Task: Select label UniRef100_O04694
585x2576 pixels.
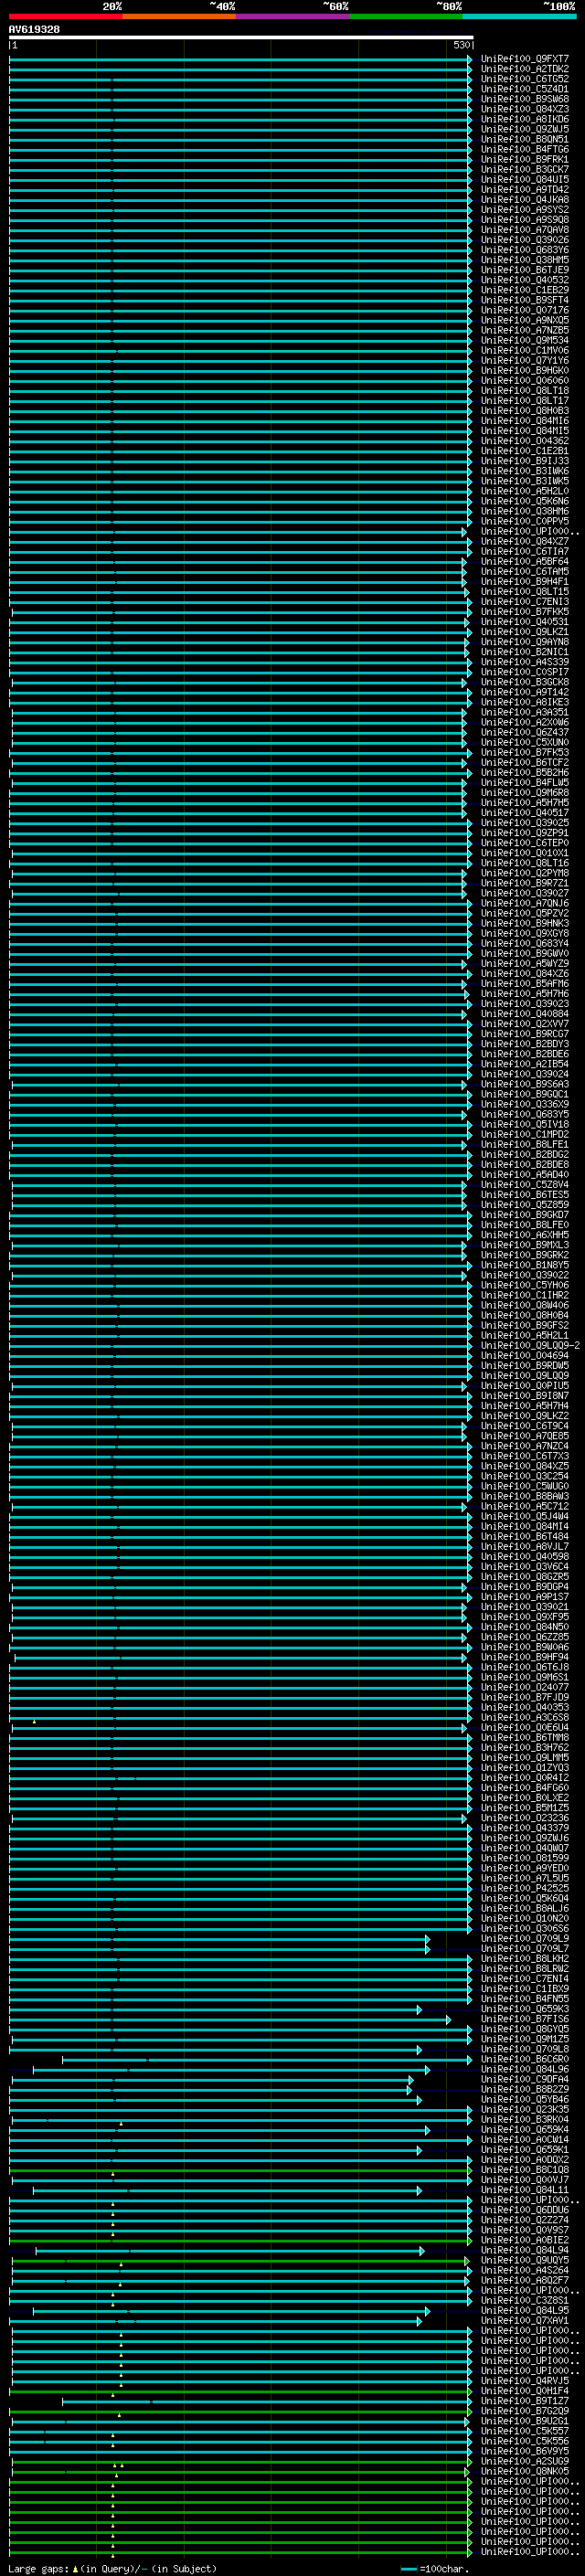Action: 525,1356
